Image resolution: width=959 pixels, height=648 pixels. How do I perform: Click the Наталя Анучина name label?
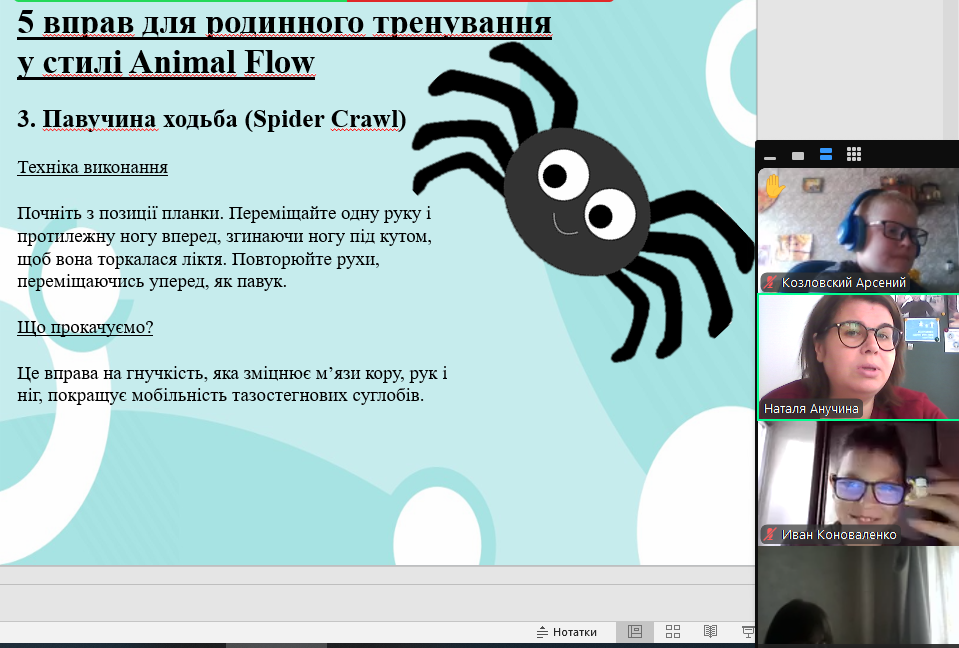(x=811, y=408)
